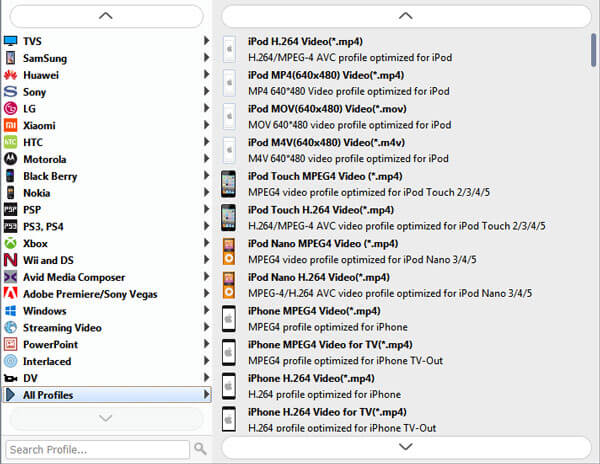Click the Windows logo icon
The width and height of the screenshot is (600, 464).
pyautogui.click(x=10, y=310)
